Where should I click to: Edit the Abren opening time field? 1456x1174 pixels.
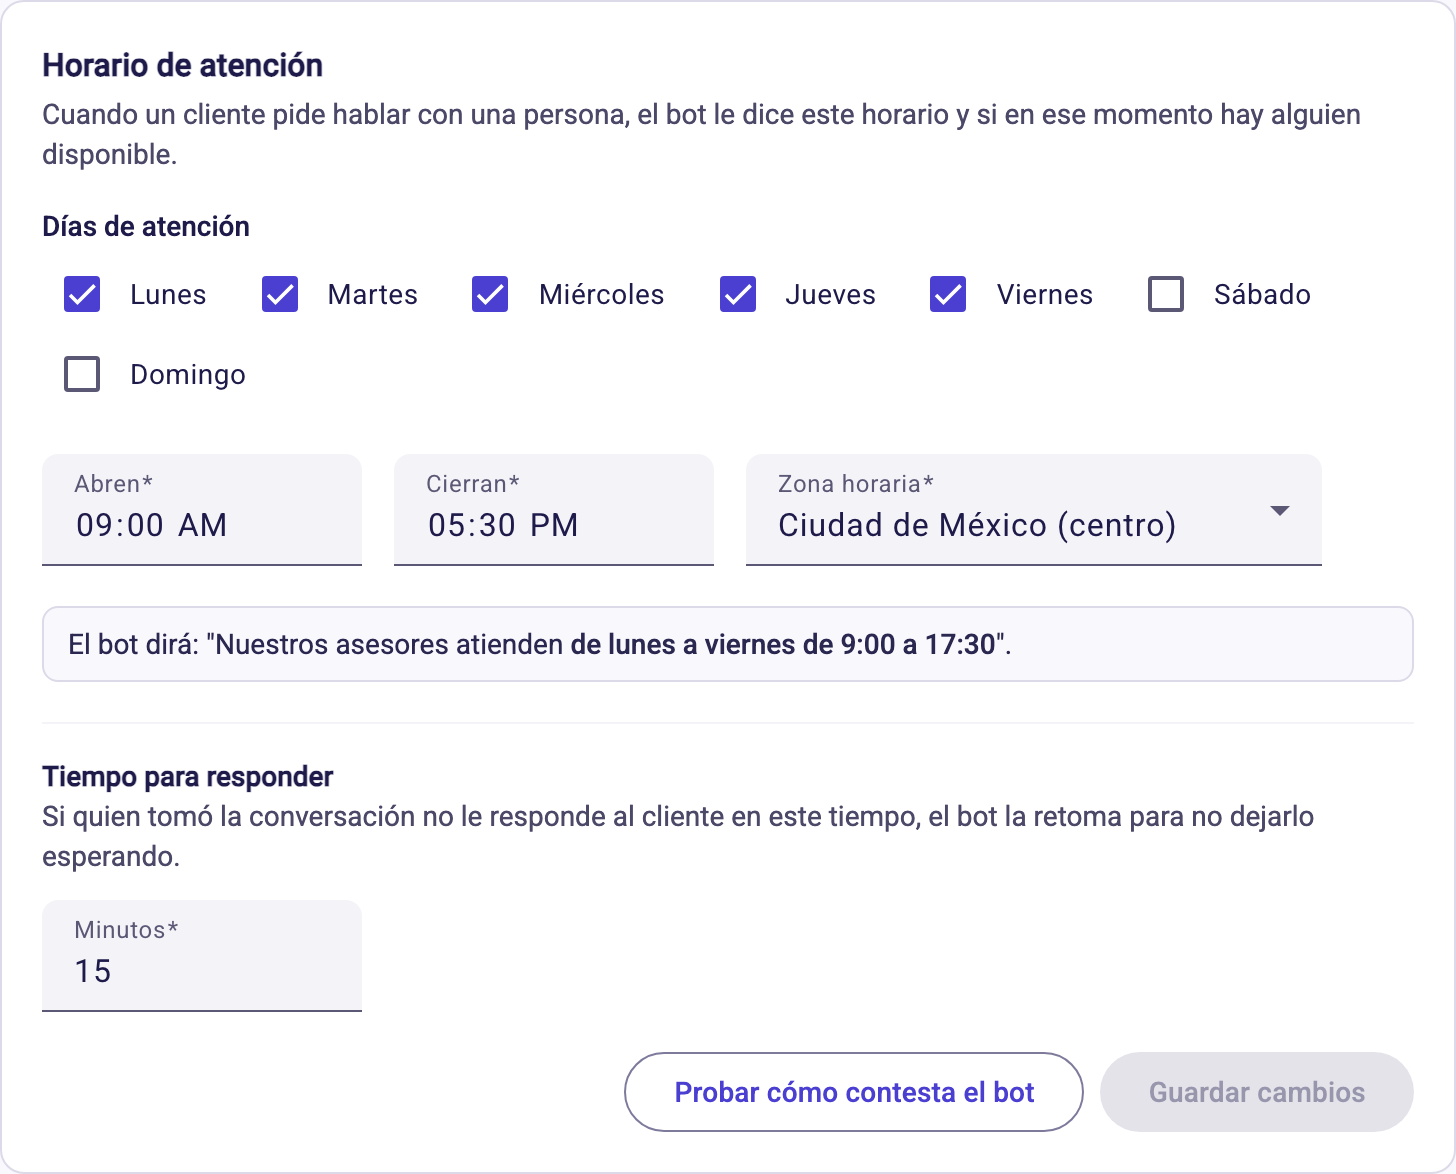(x=202, y=510)
